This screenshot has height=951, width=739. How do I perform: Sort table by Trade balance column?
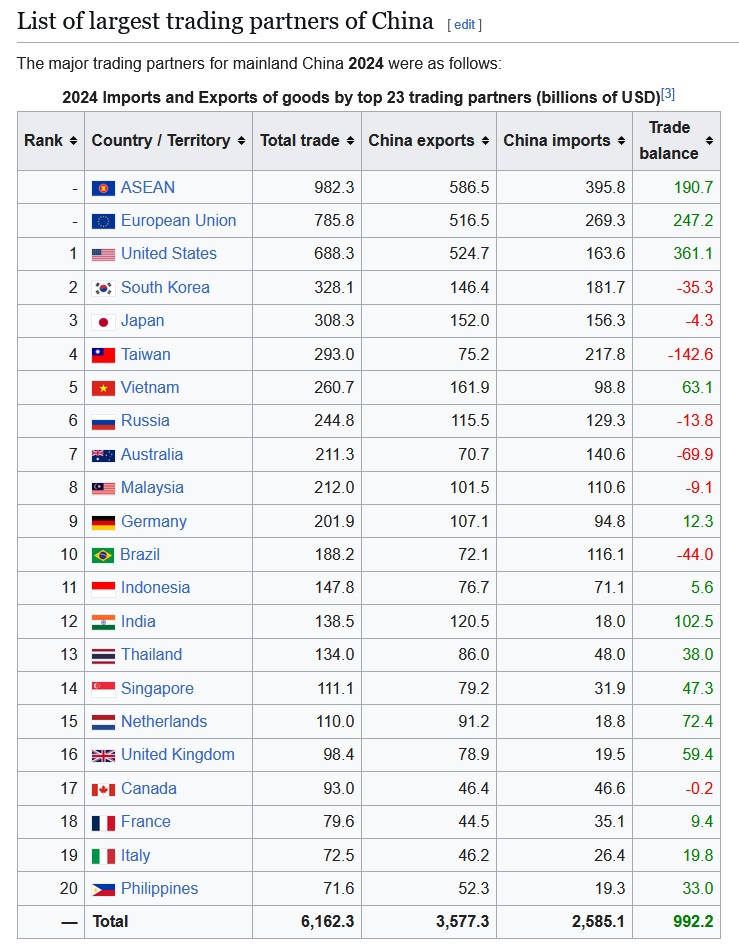tap(709, 141)
